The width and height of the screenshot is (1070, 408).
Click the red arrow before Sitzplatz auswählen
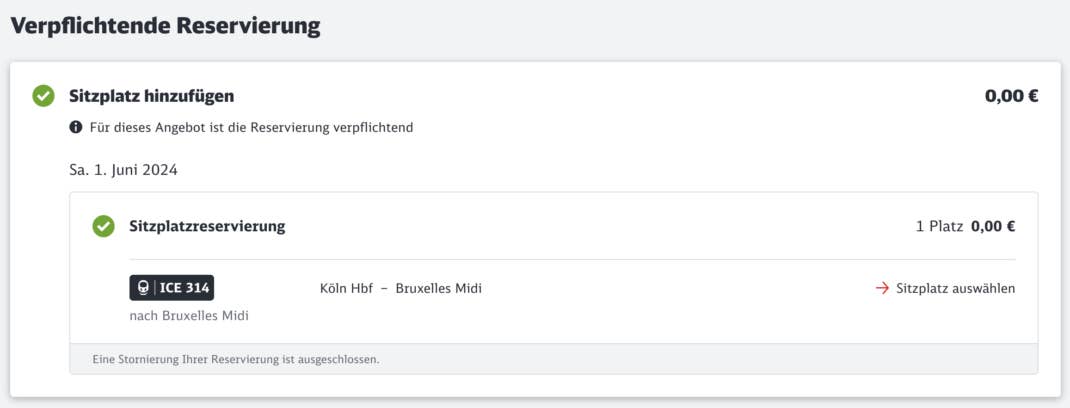882,288
